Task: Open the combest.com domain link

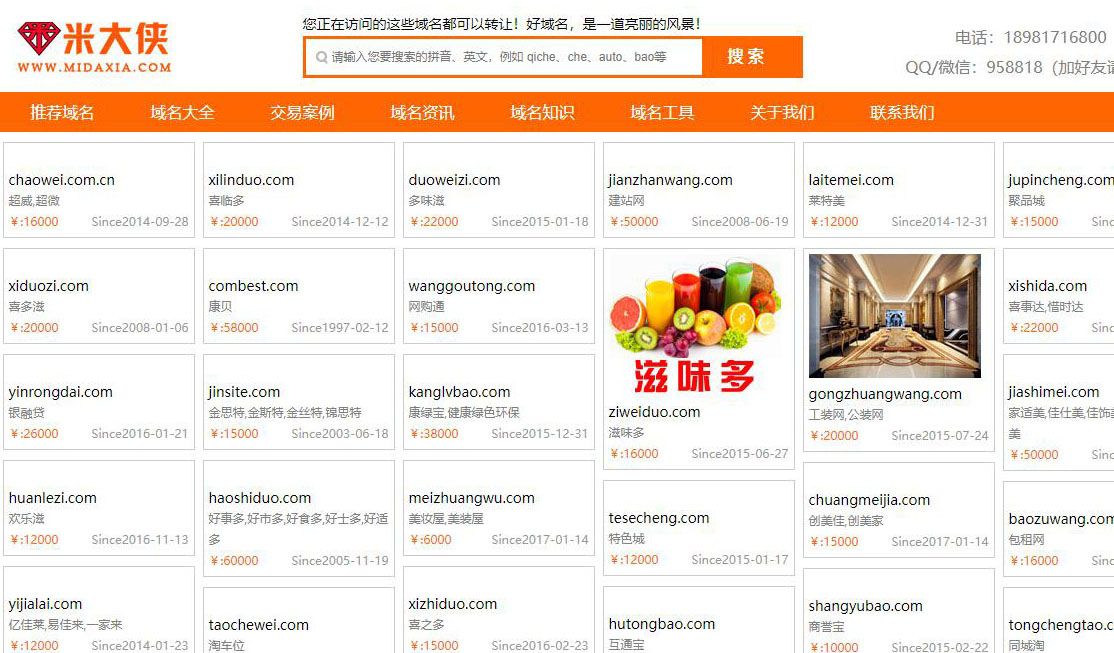Action: (253, 286)
